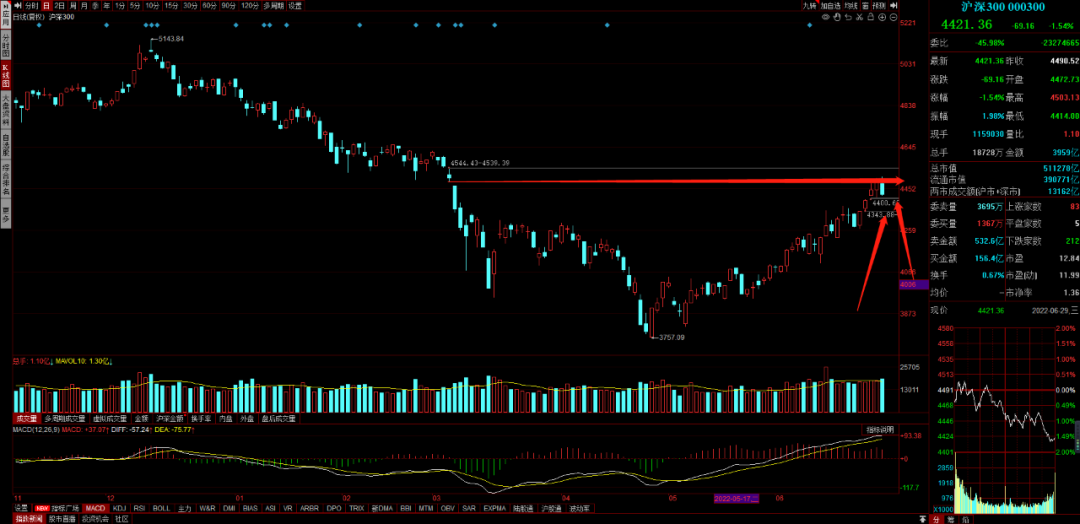Open the 指数新闻 bottom tab
1080x524 pixels.
tap(29, 518)
